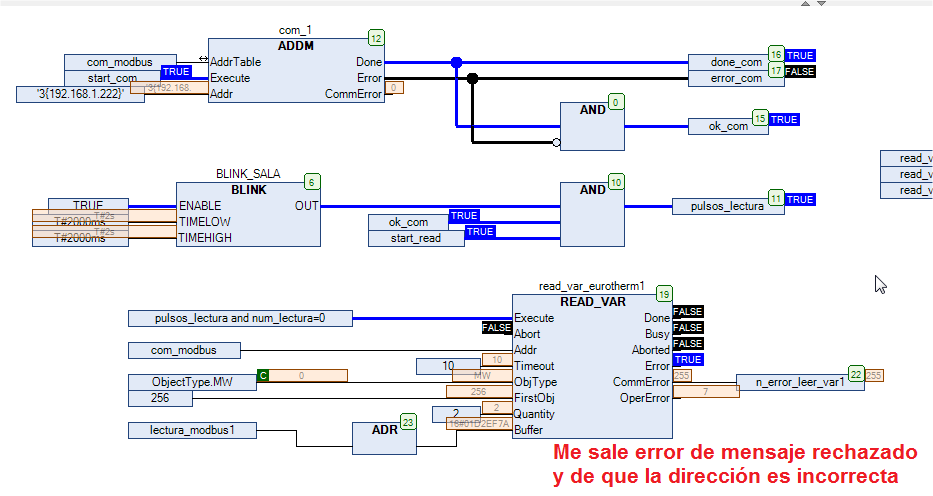Select the ADDM function block com_1
Image resolution: width=933 pixels, height=496 pixels.
coord(296,70)
